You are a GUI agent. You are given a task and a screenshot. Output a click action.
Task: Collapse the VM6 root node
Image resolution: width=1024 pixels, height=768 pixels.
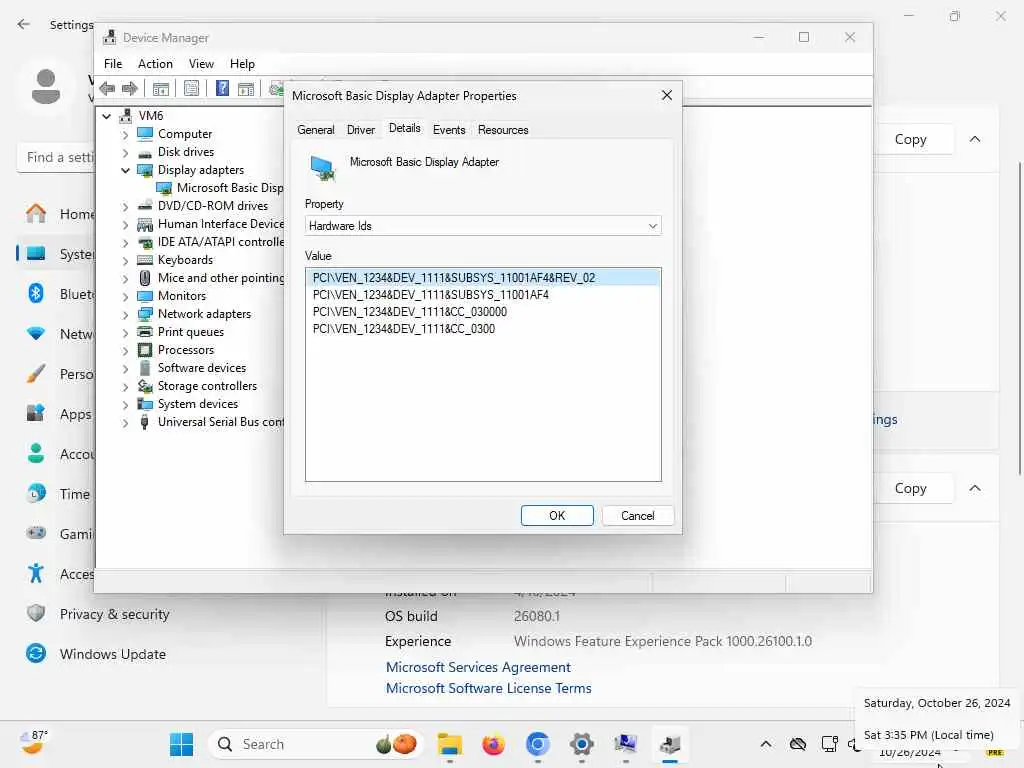(106, 116)
